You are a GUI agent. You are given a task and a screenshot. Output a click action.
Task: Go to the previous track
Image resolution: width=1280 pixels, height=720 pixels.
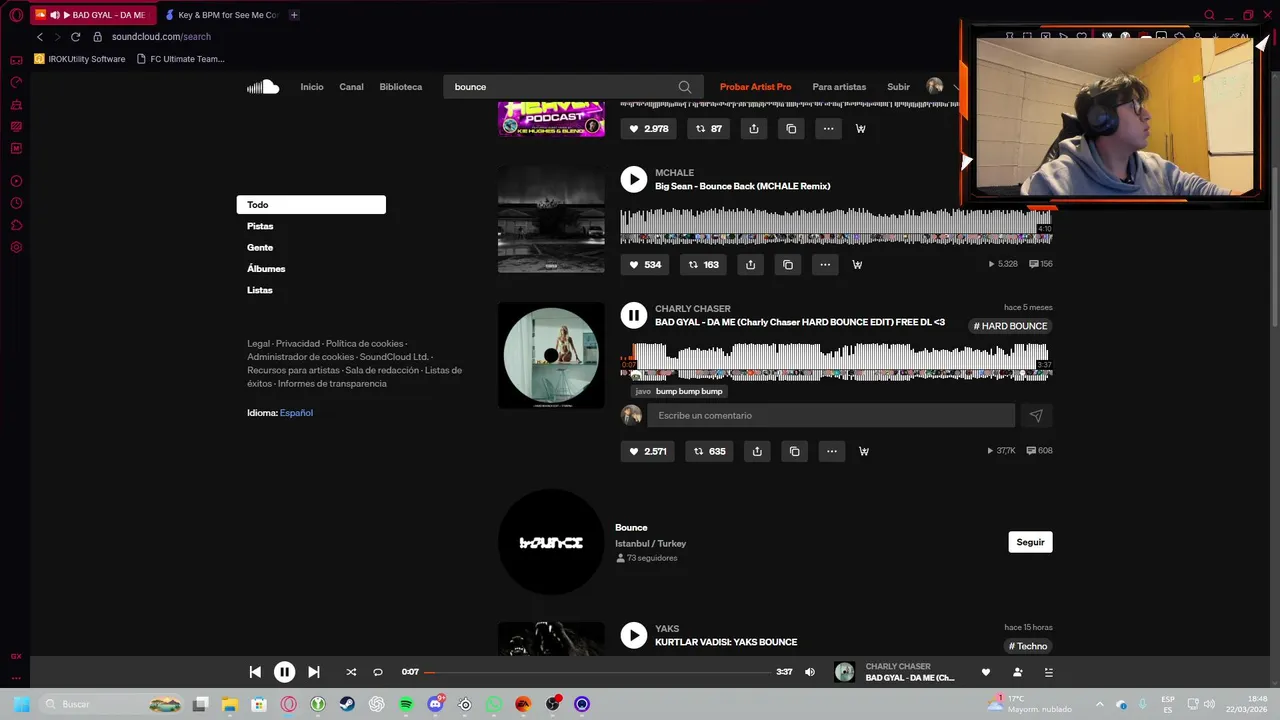point(255,673)
